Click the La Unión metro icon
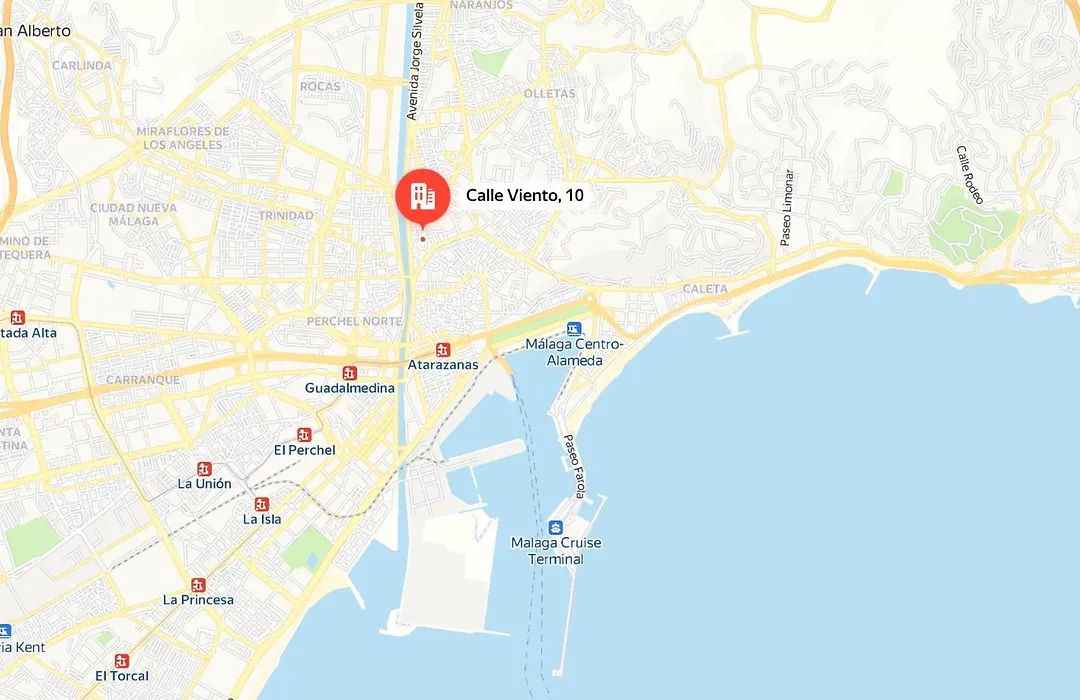Image resolution: width=1080 pixels, height=700 pixels. (x=204, y=469)
